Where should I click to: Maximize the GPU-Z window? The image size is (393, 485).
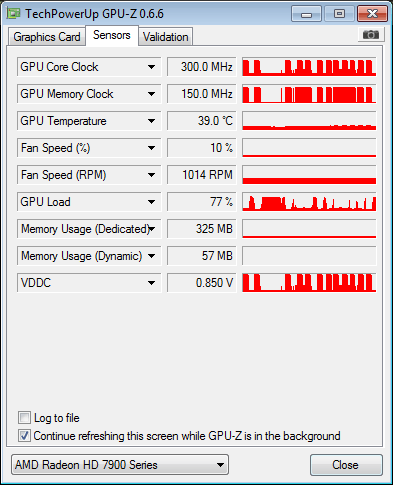[339, 14]
